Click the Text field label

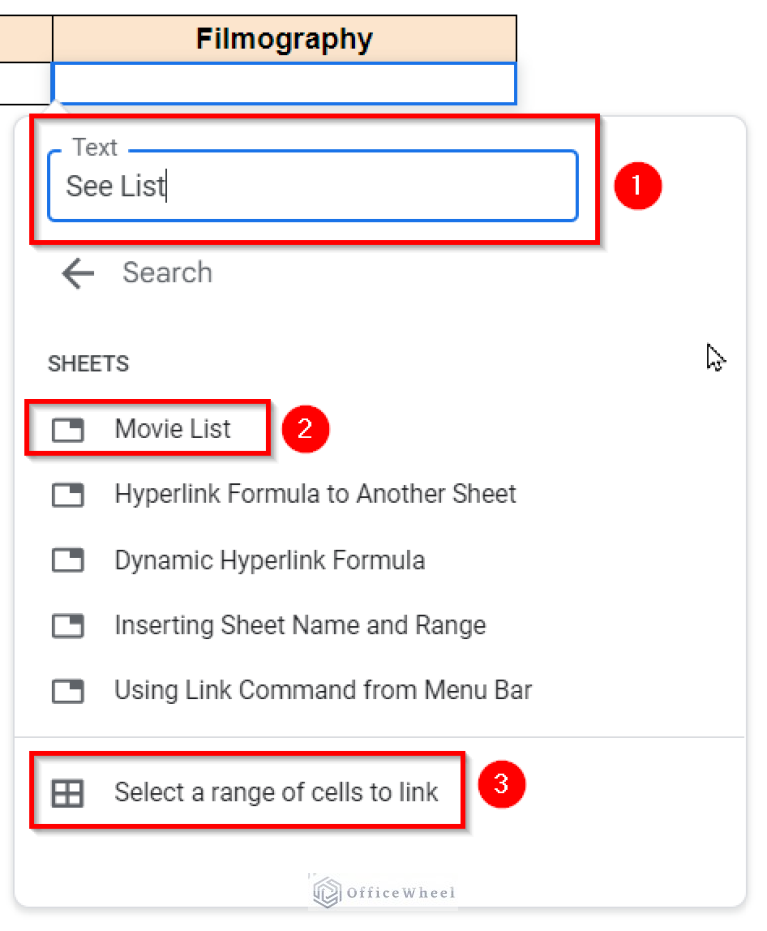coord(95,147)
